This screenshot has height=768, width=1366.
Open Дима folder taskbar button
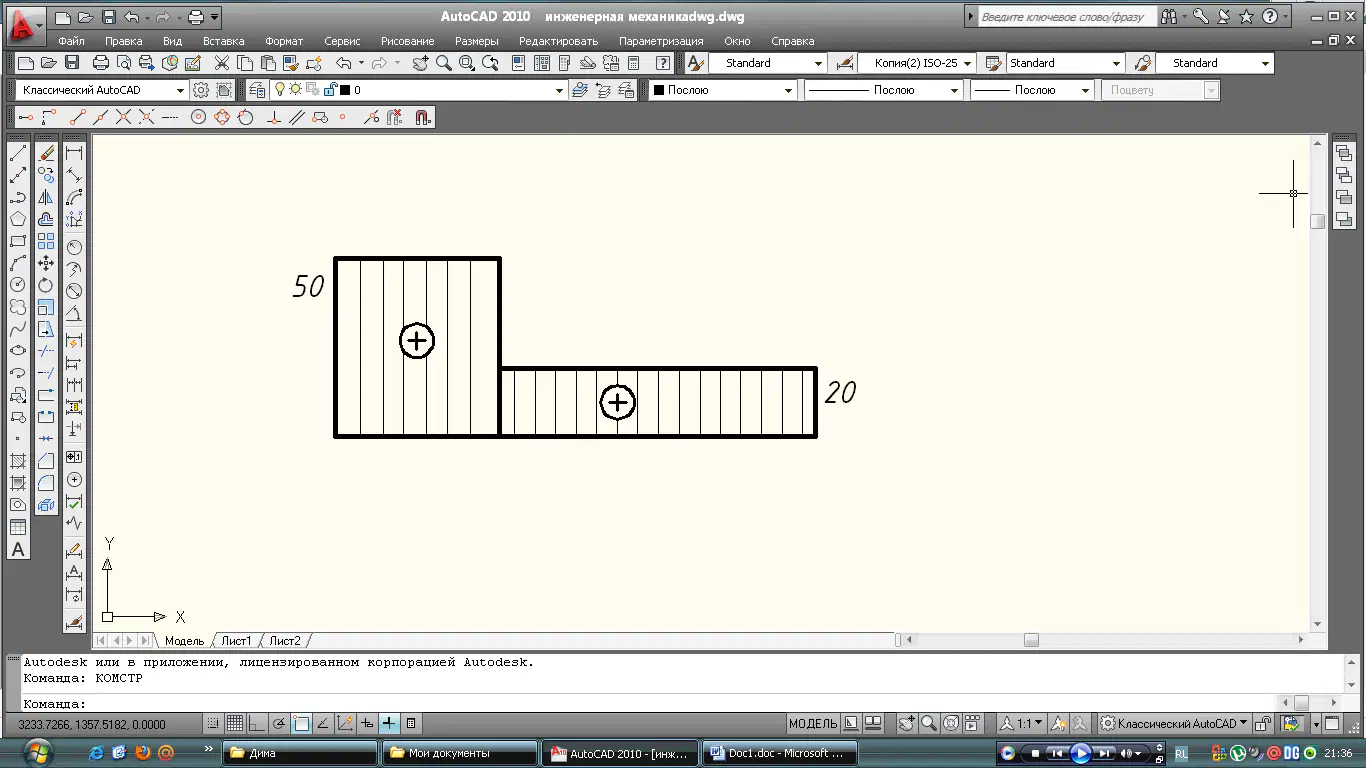[300, 753]
